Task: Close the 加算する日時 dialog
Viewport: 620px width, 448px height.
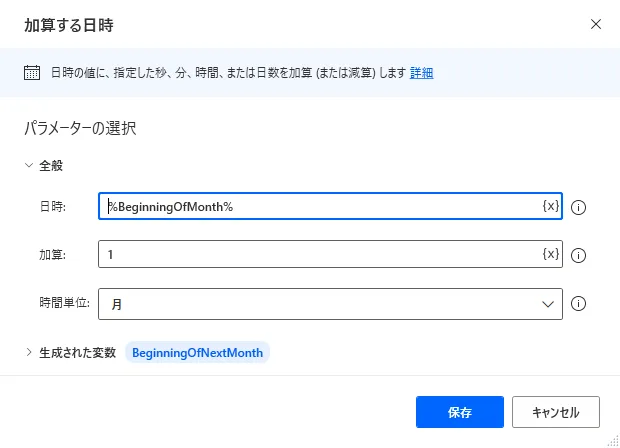Action: click(596, 24)
